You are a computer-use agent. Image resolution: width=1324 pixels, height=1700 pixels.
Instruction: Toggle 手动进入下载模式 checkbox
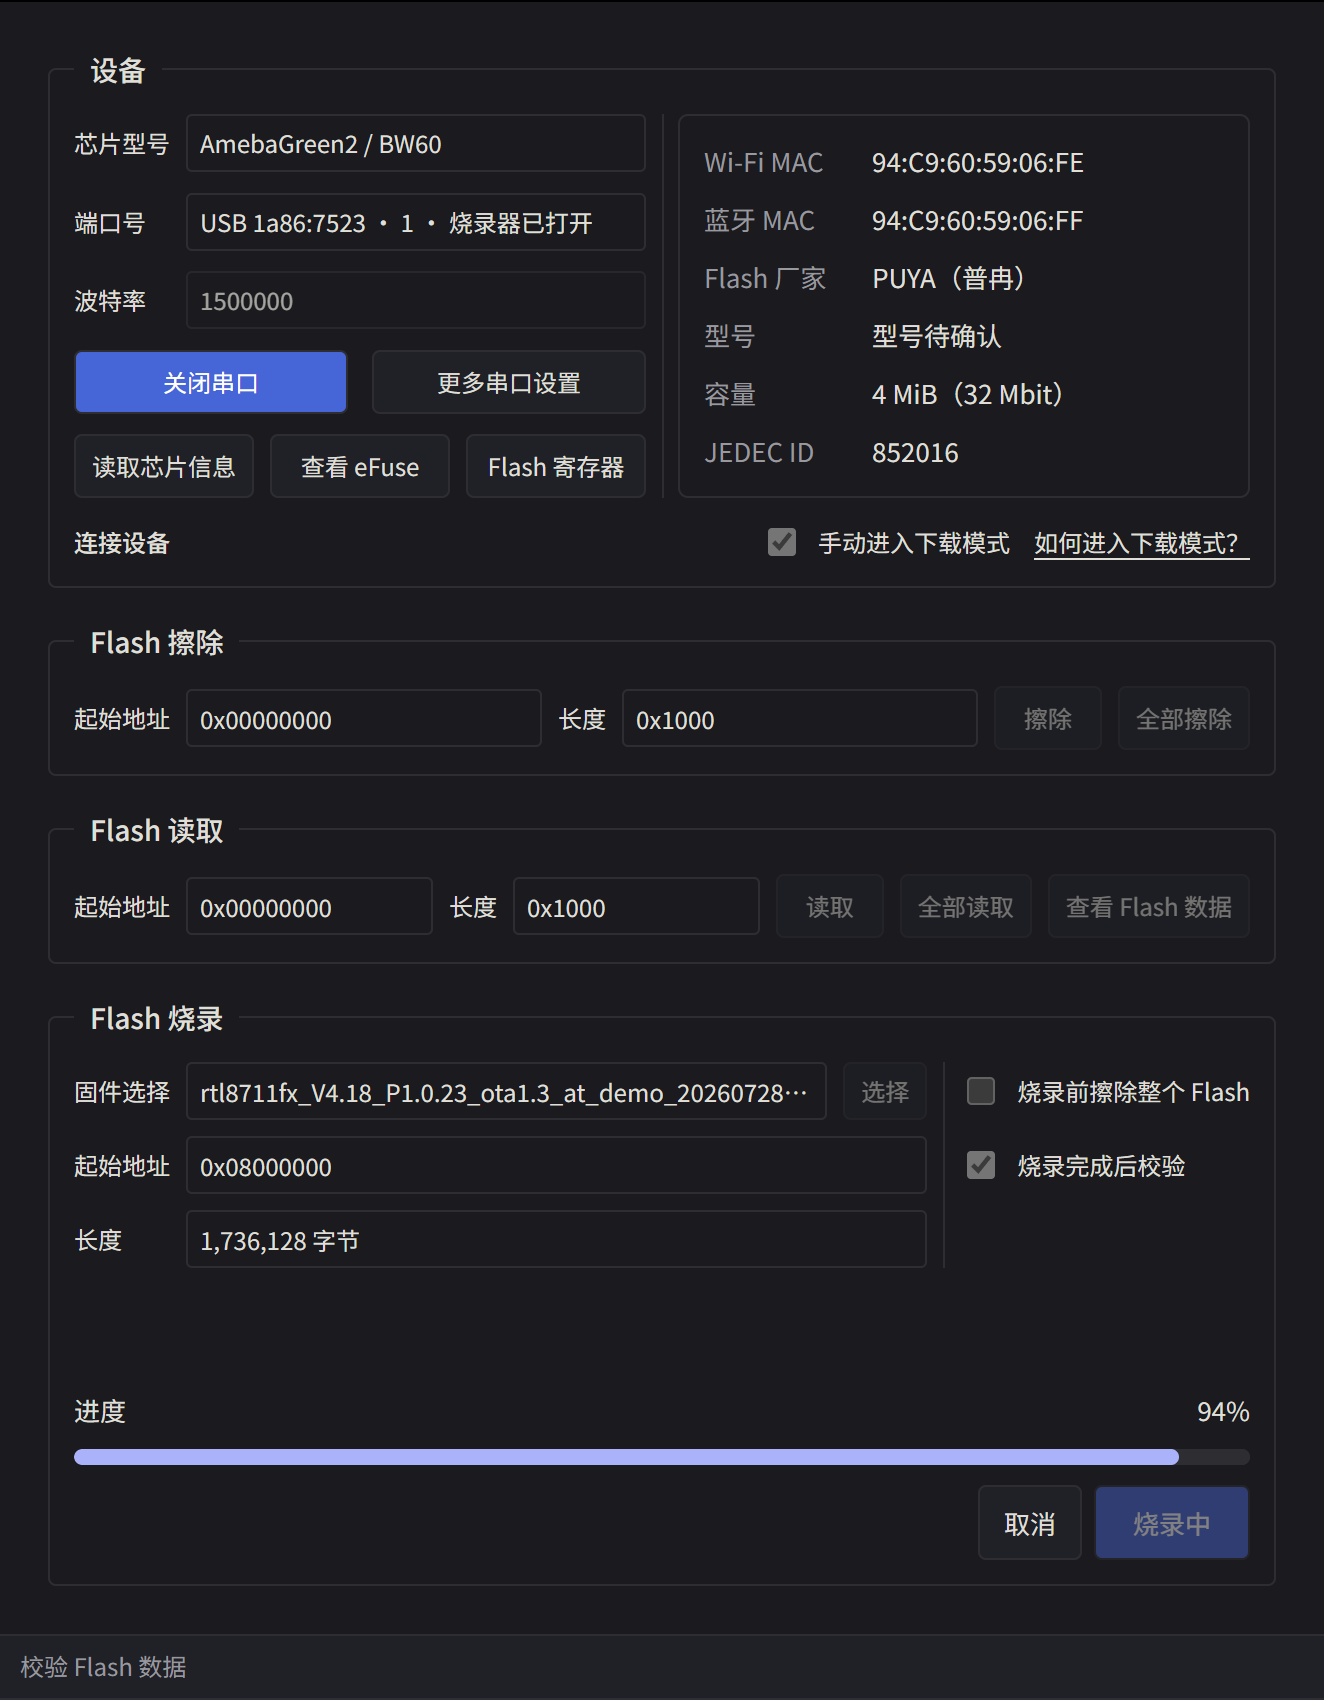tap(782, 542)
